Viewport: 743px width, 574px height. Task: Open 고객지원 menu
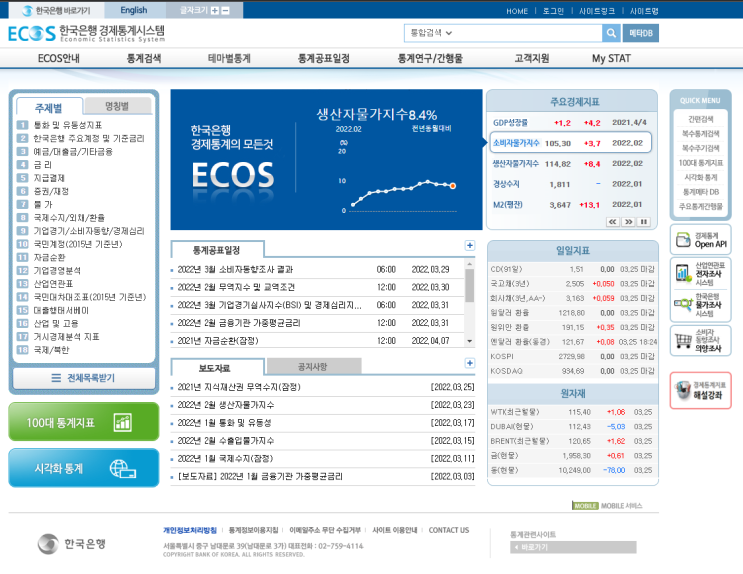(532, 58)
